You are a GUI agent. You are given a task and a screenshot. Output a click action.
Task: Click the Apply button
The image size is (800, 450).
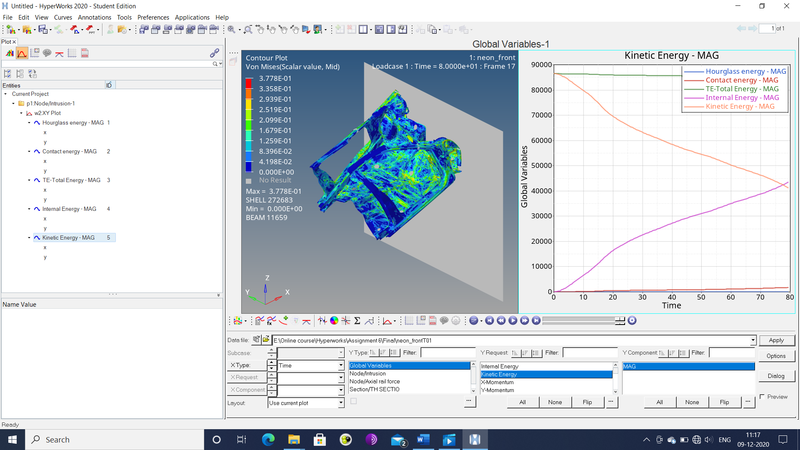coord(776,341)
